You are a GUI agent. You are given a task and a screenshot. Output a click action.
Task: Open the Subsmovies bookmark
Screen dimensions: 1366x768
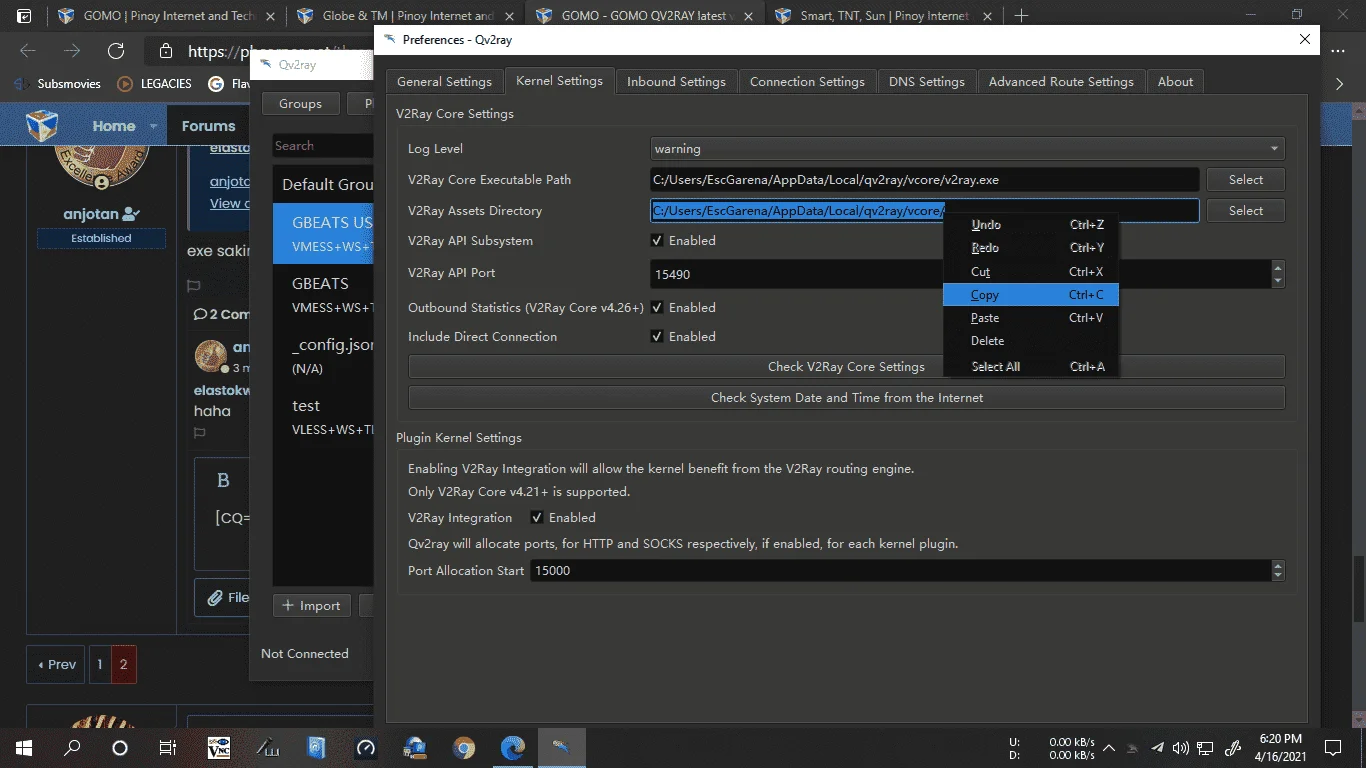(x=58, y=84)
